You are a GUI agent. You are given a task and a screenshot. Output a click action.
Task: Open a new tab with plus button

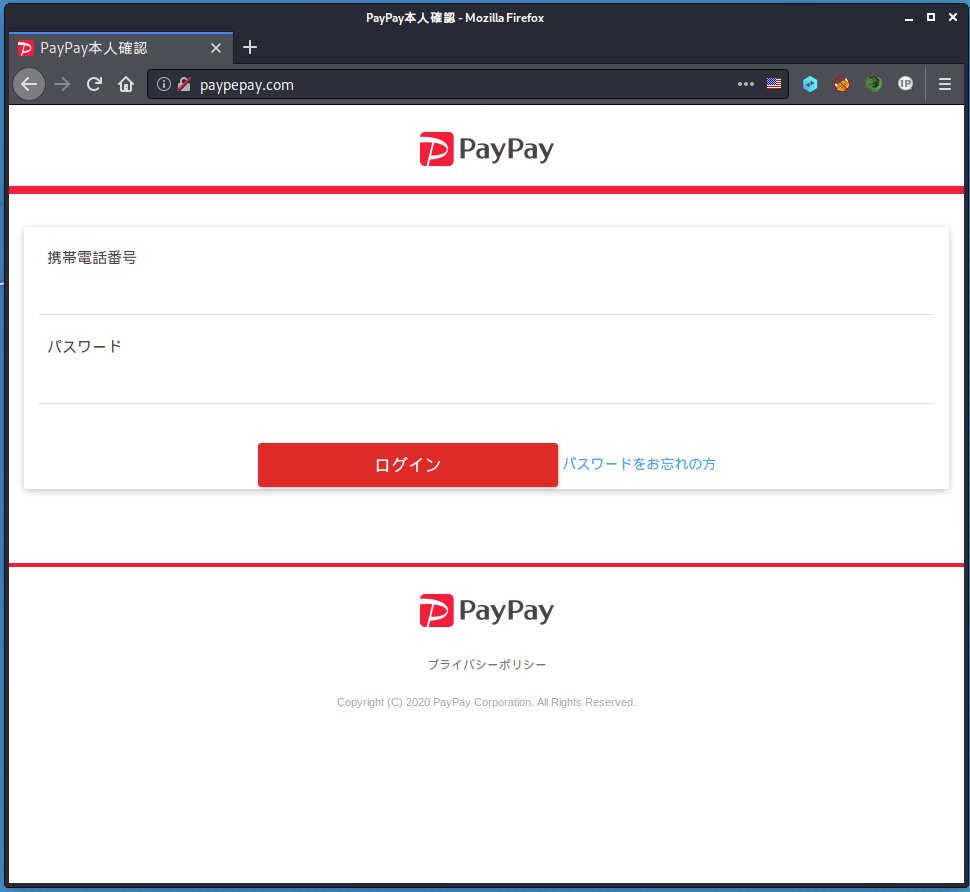(250, 48)
